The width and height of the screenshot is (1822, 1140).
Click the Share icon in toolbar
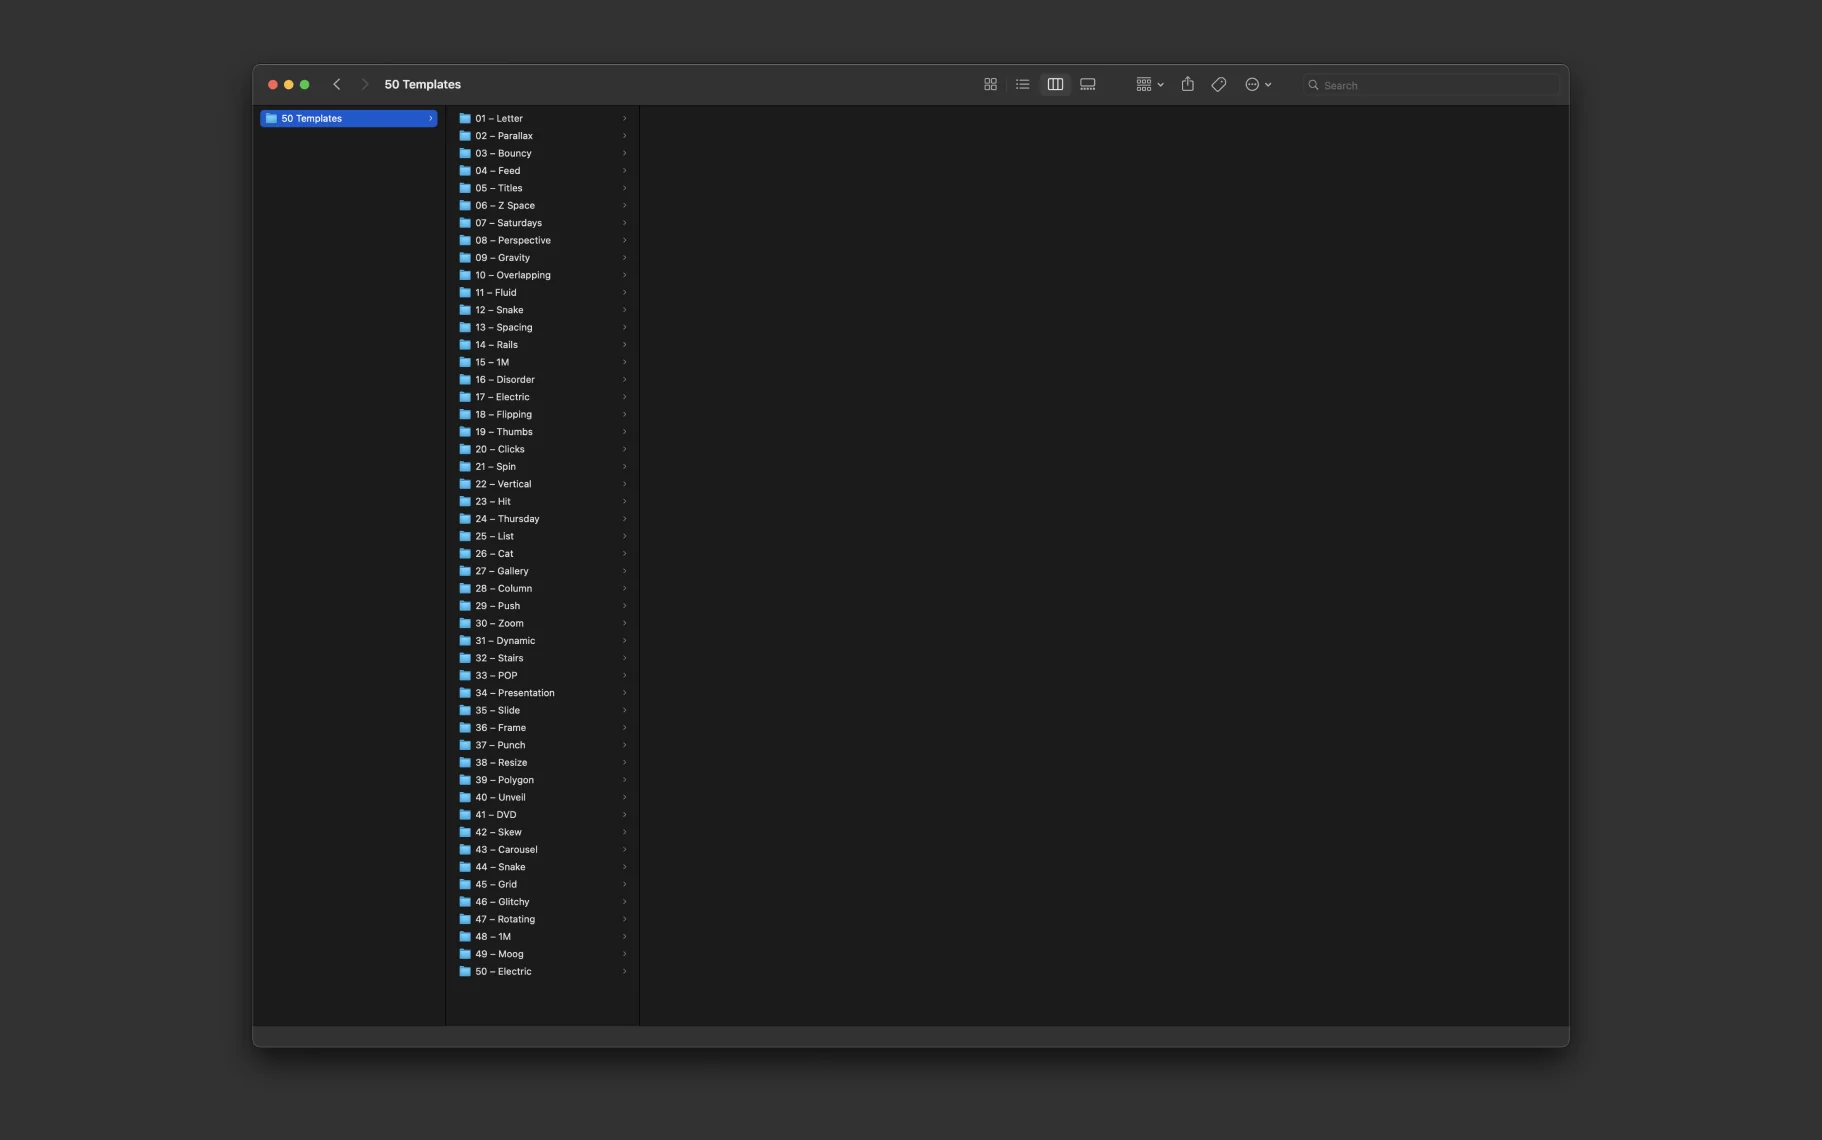[x=1187, y=85]
